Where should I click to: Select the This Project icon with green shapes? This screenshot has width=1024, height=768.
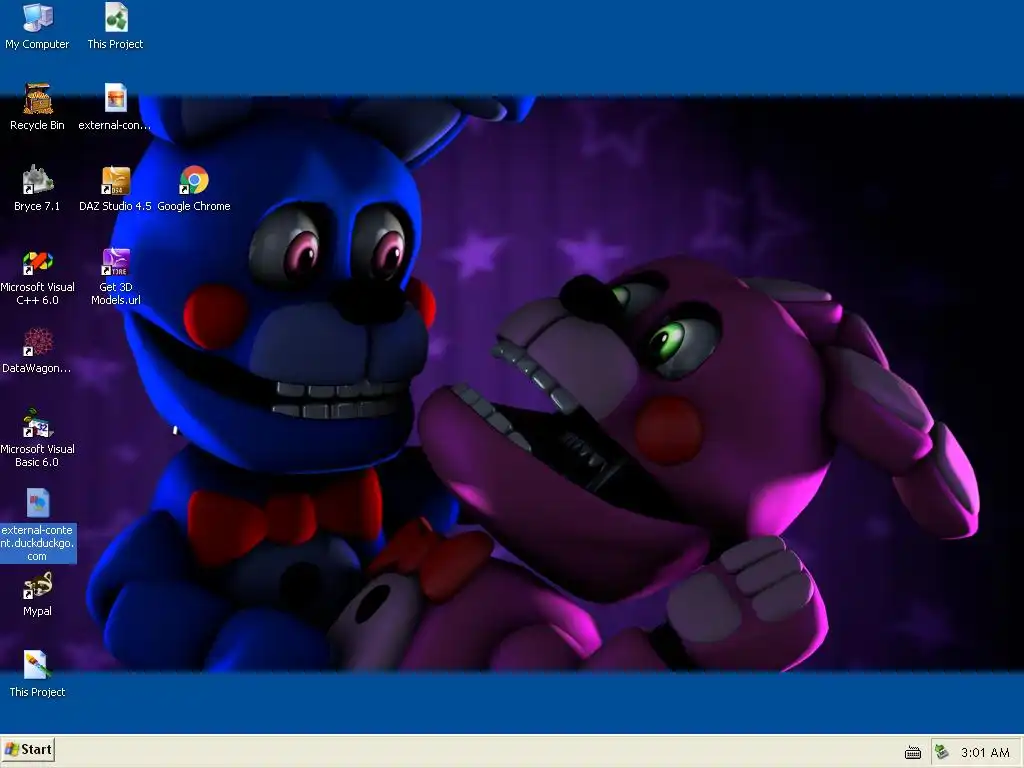tap(116, 26)
